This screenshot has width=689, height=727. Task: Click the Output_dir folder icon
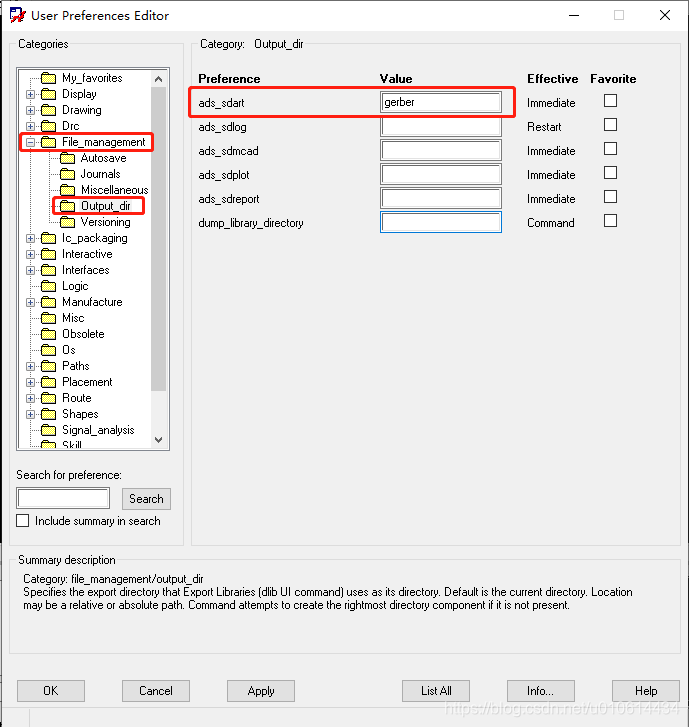(68, 206)
